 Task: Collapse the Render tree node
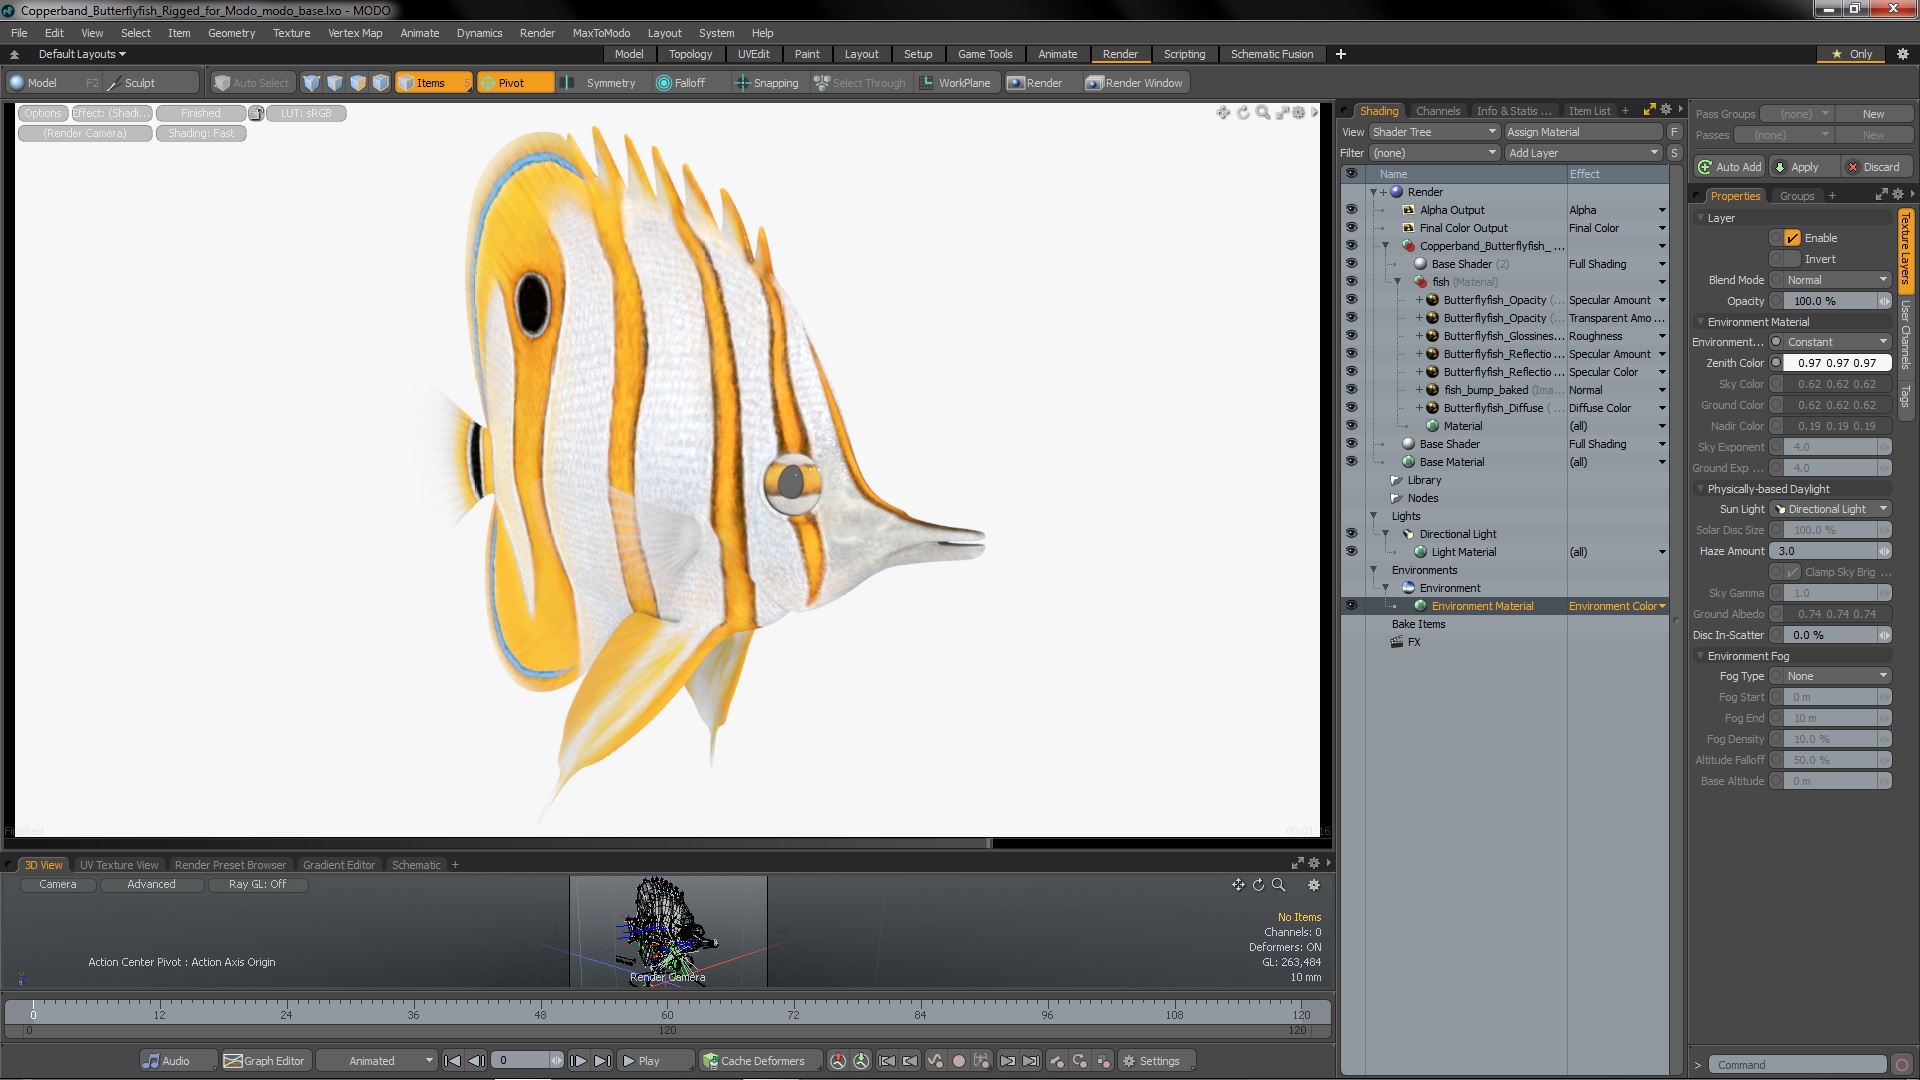pos(1374,192)
